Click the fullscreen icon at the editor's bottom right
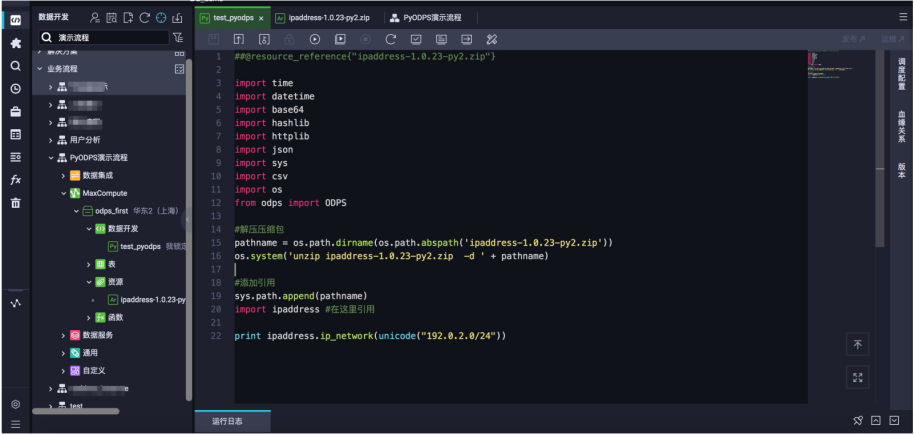 (857, 377)
